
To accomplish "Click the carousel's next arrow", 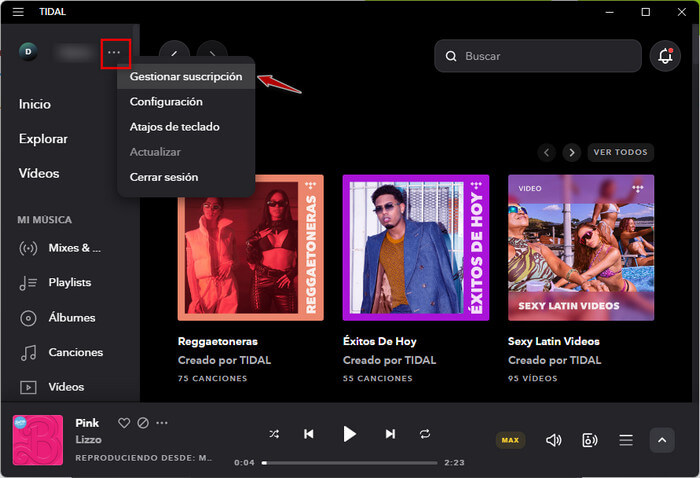I will click(572, 153).
